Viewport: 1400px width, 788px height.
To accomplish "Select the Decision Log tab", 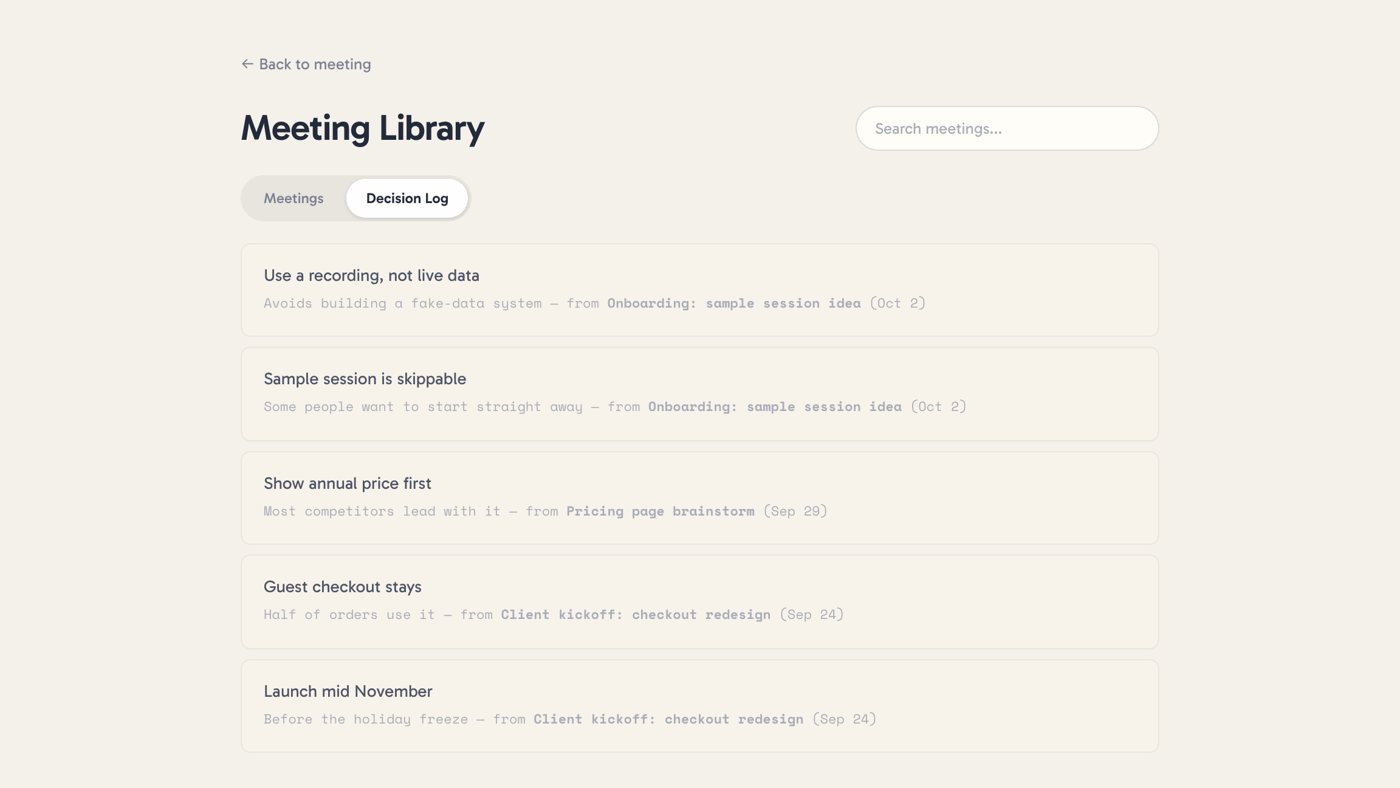I will (407, 198).
